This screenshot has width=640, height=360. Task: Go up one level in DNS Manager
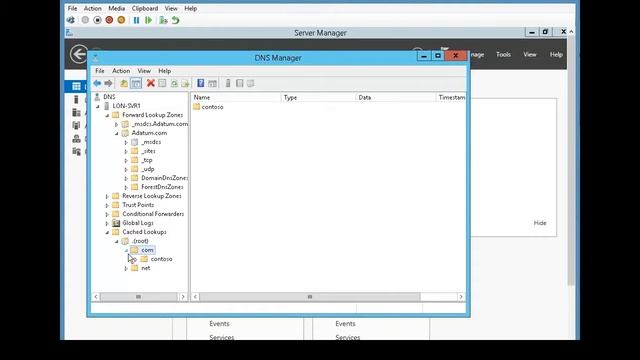coord(124,83)
